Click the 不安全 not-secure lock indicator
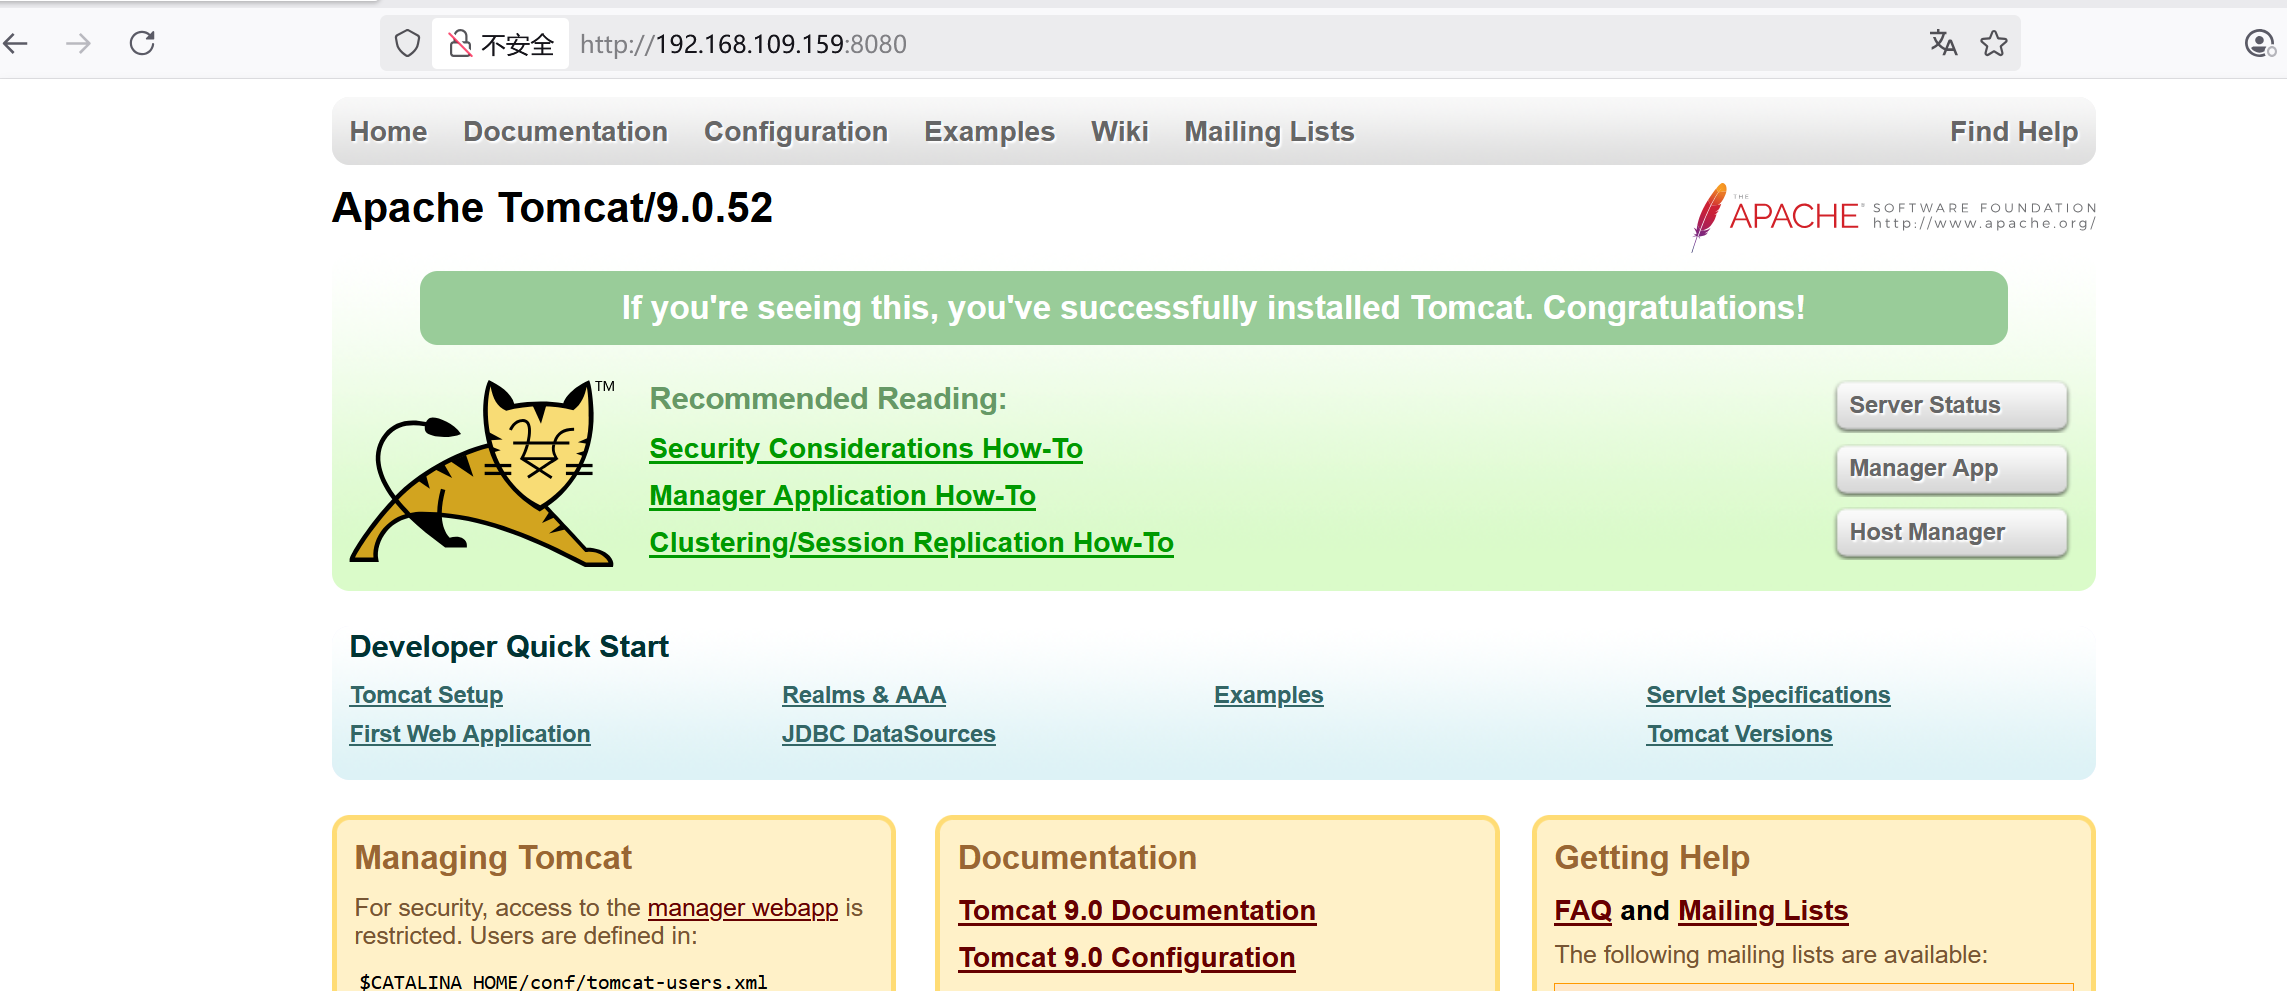Screen dimensions: 2287x991 tap(501, 44)
